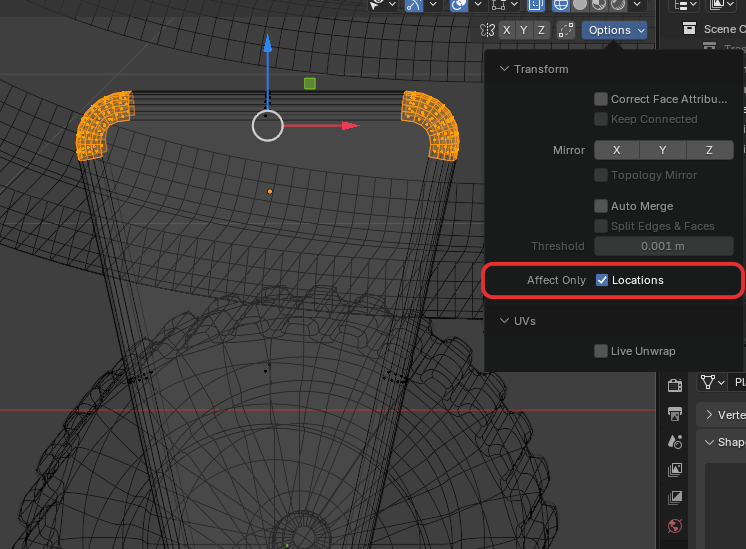
Task: Click the selectability and visibility cursor icon
Action: pyautogui.click(x=377, y=5)
